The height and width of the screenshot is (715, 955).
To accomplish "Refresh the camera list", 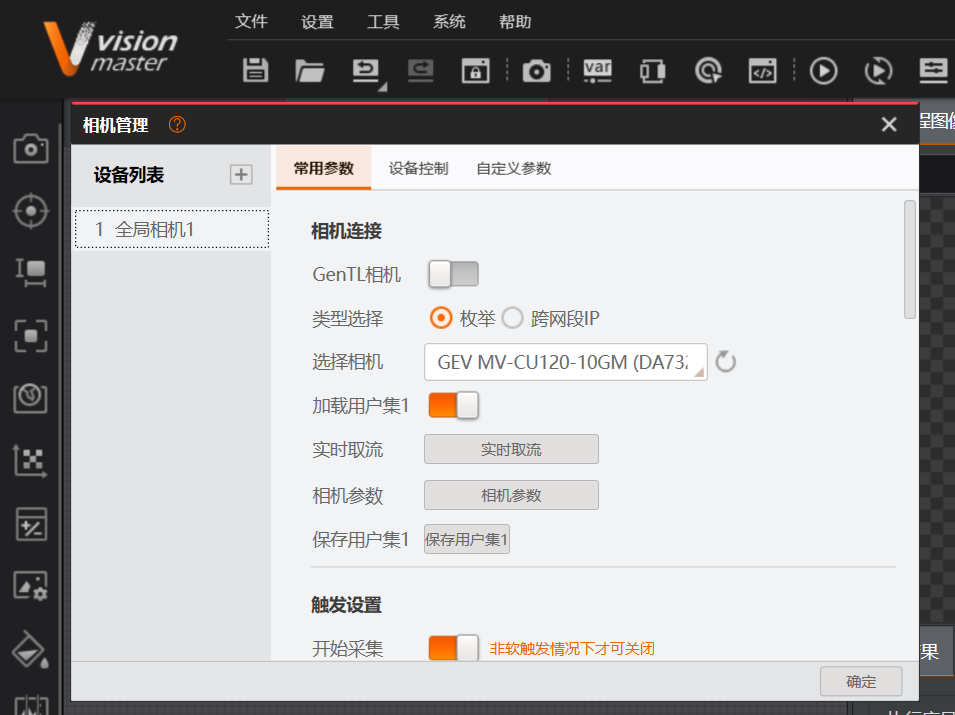I will (725, 362).
